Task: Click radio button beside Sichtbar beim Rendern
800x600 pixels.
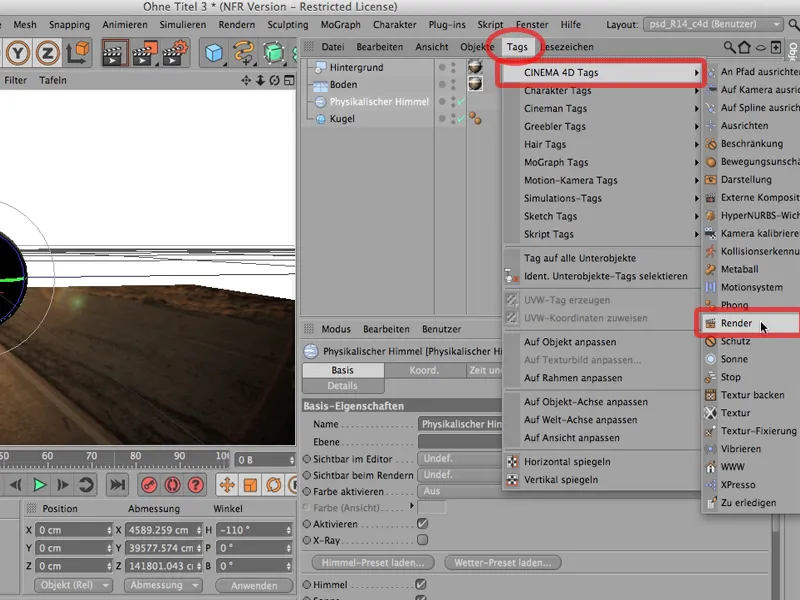Action: pos(307,475)
